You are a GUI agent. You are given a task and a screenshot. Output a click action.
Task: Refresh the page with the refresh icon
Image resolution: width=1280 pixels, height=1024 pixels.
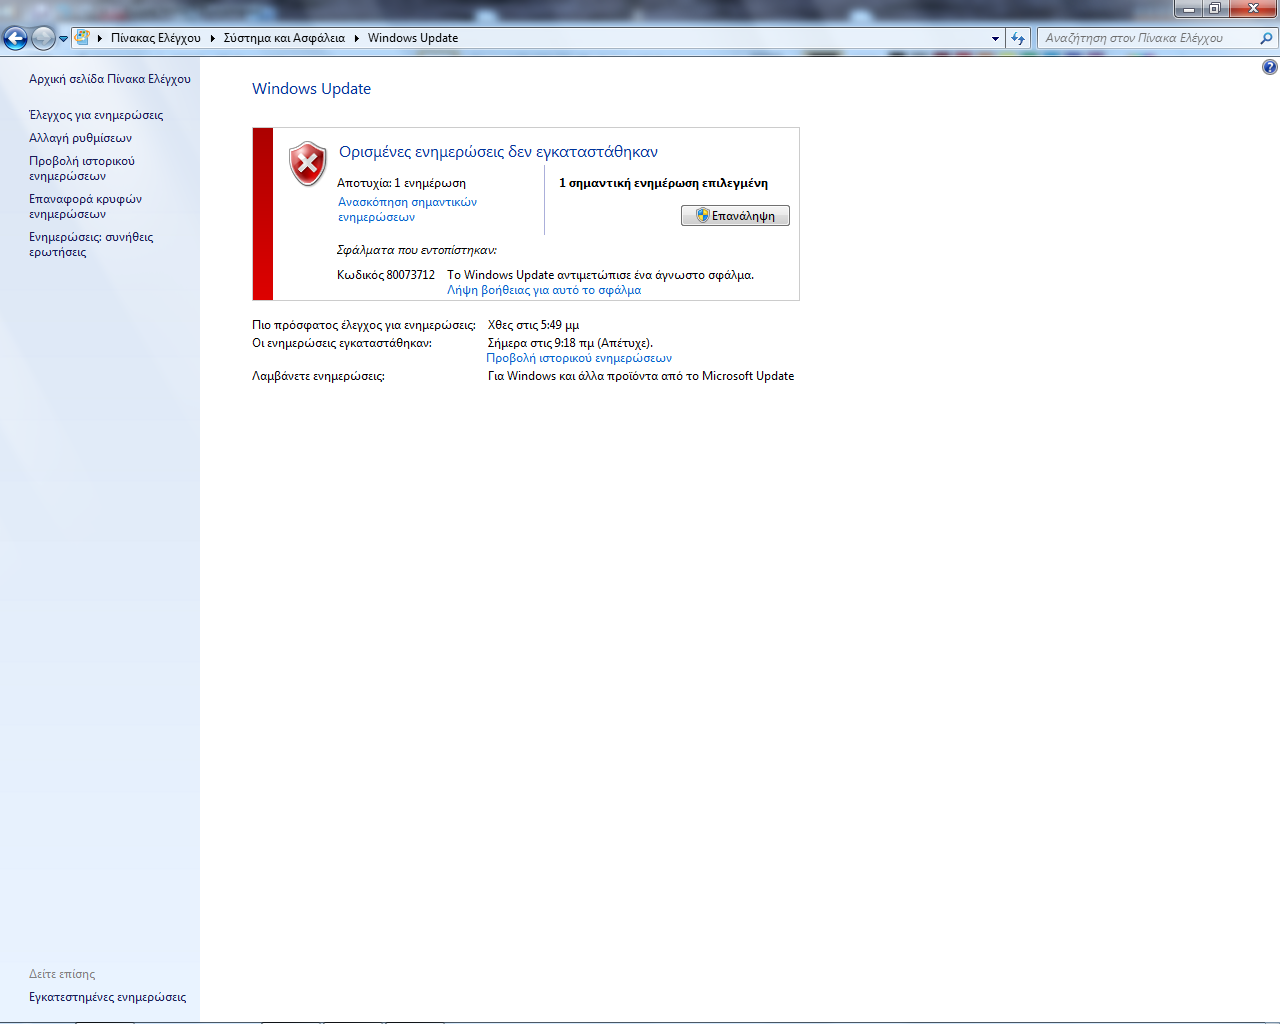point(1018,38)
